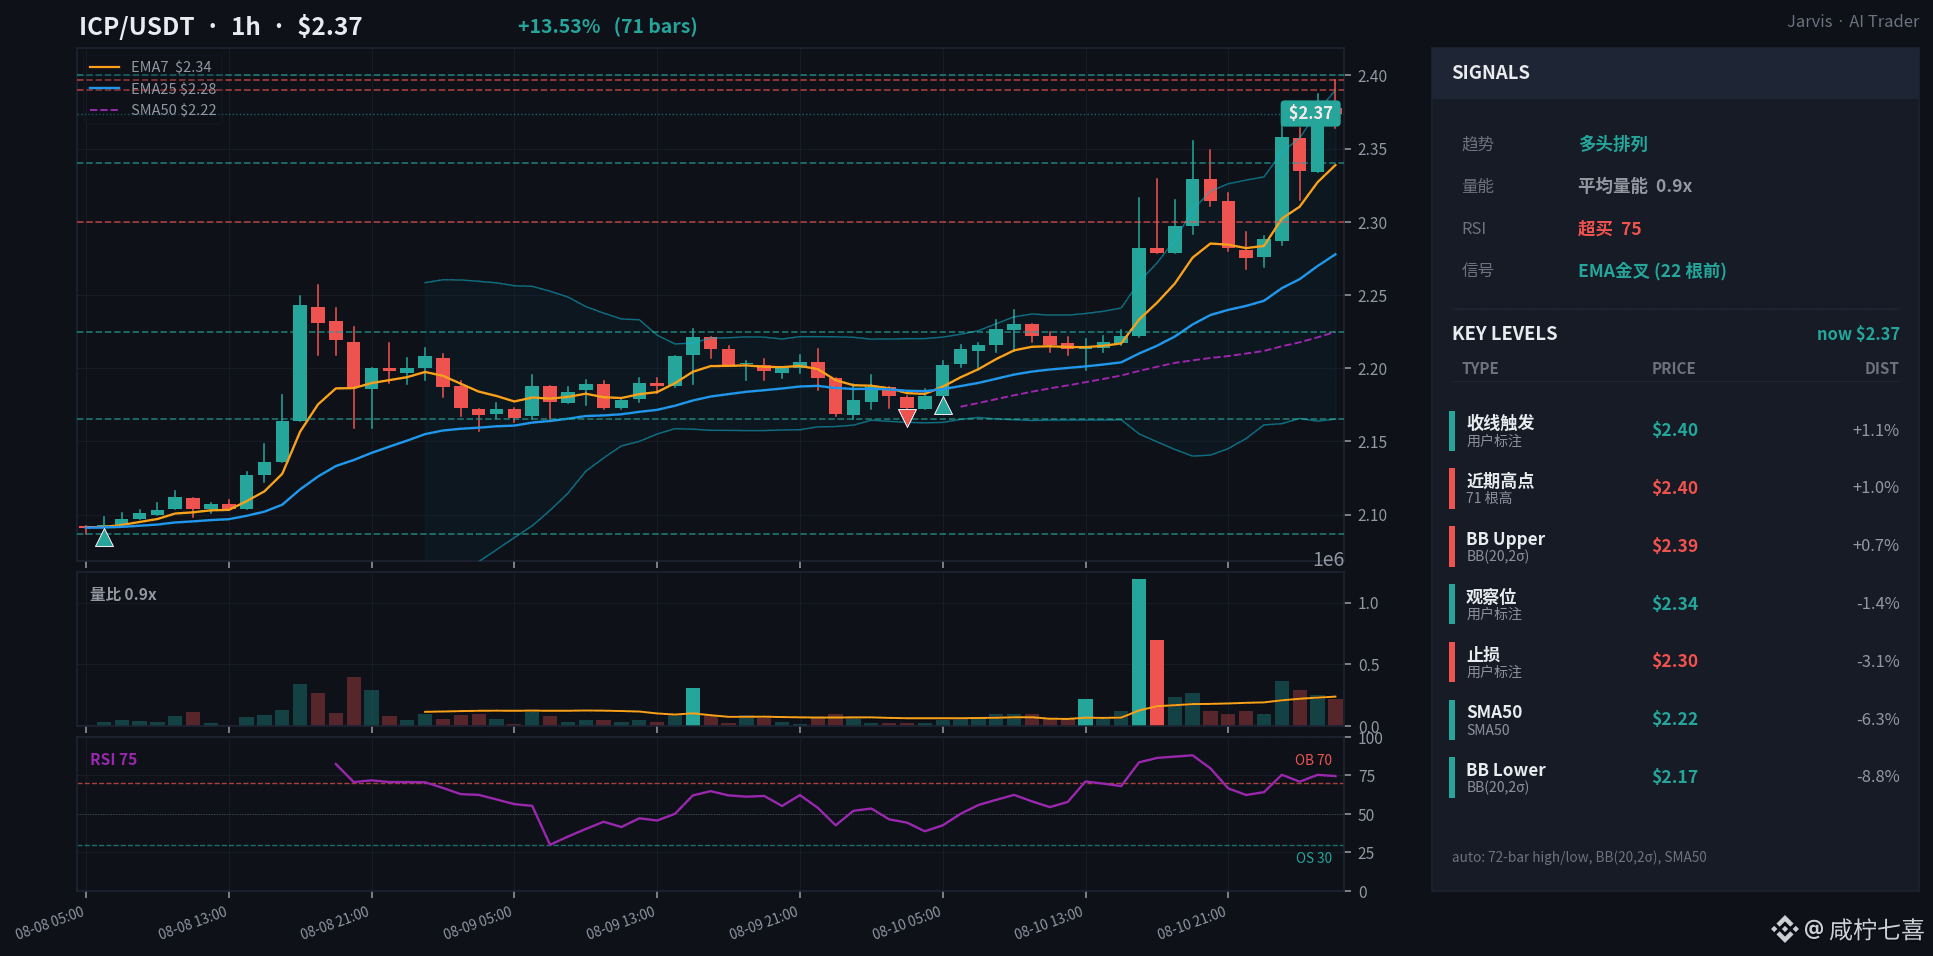The image size is (1933, 956).
Task: Select the 观察位 level row
Action: click(x=1675, y=604)
